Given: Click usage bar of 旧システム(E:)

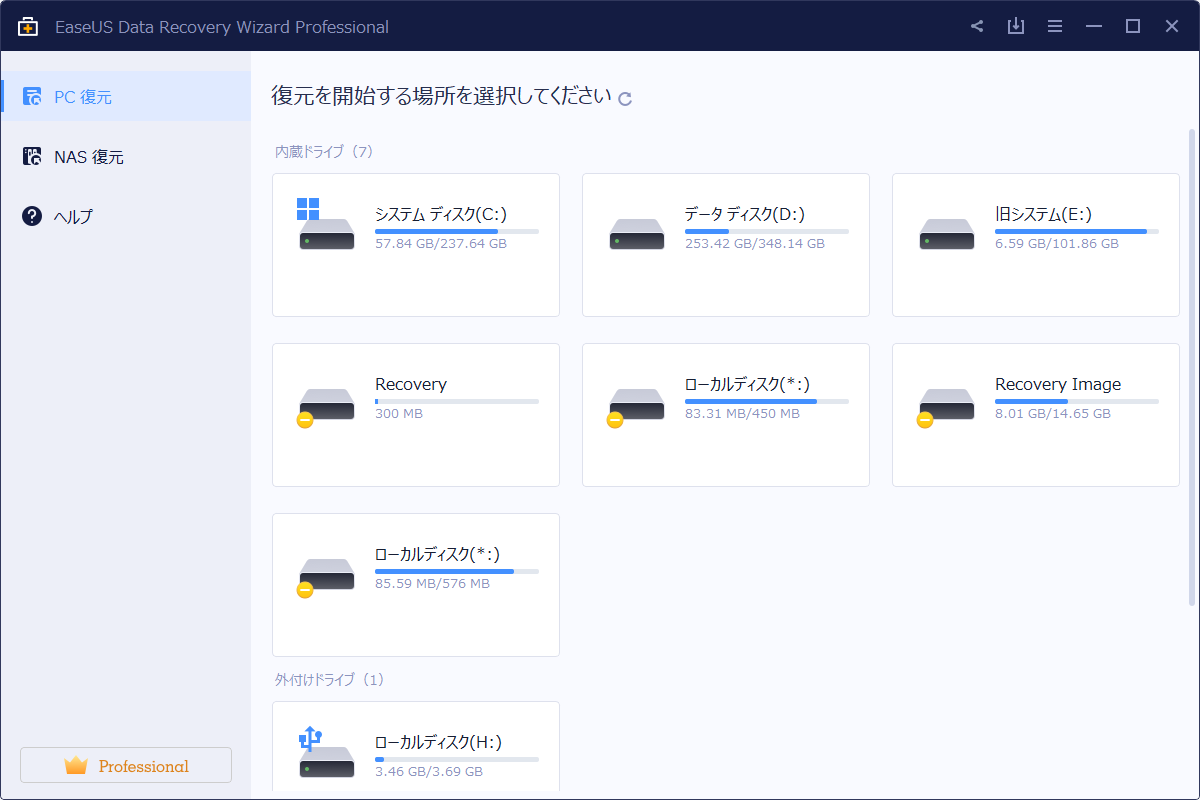Looking at the screenshot, I should 1077,231.
